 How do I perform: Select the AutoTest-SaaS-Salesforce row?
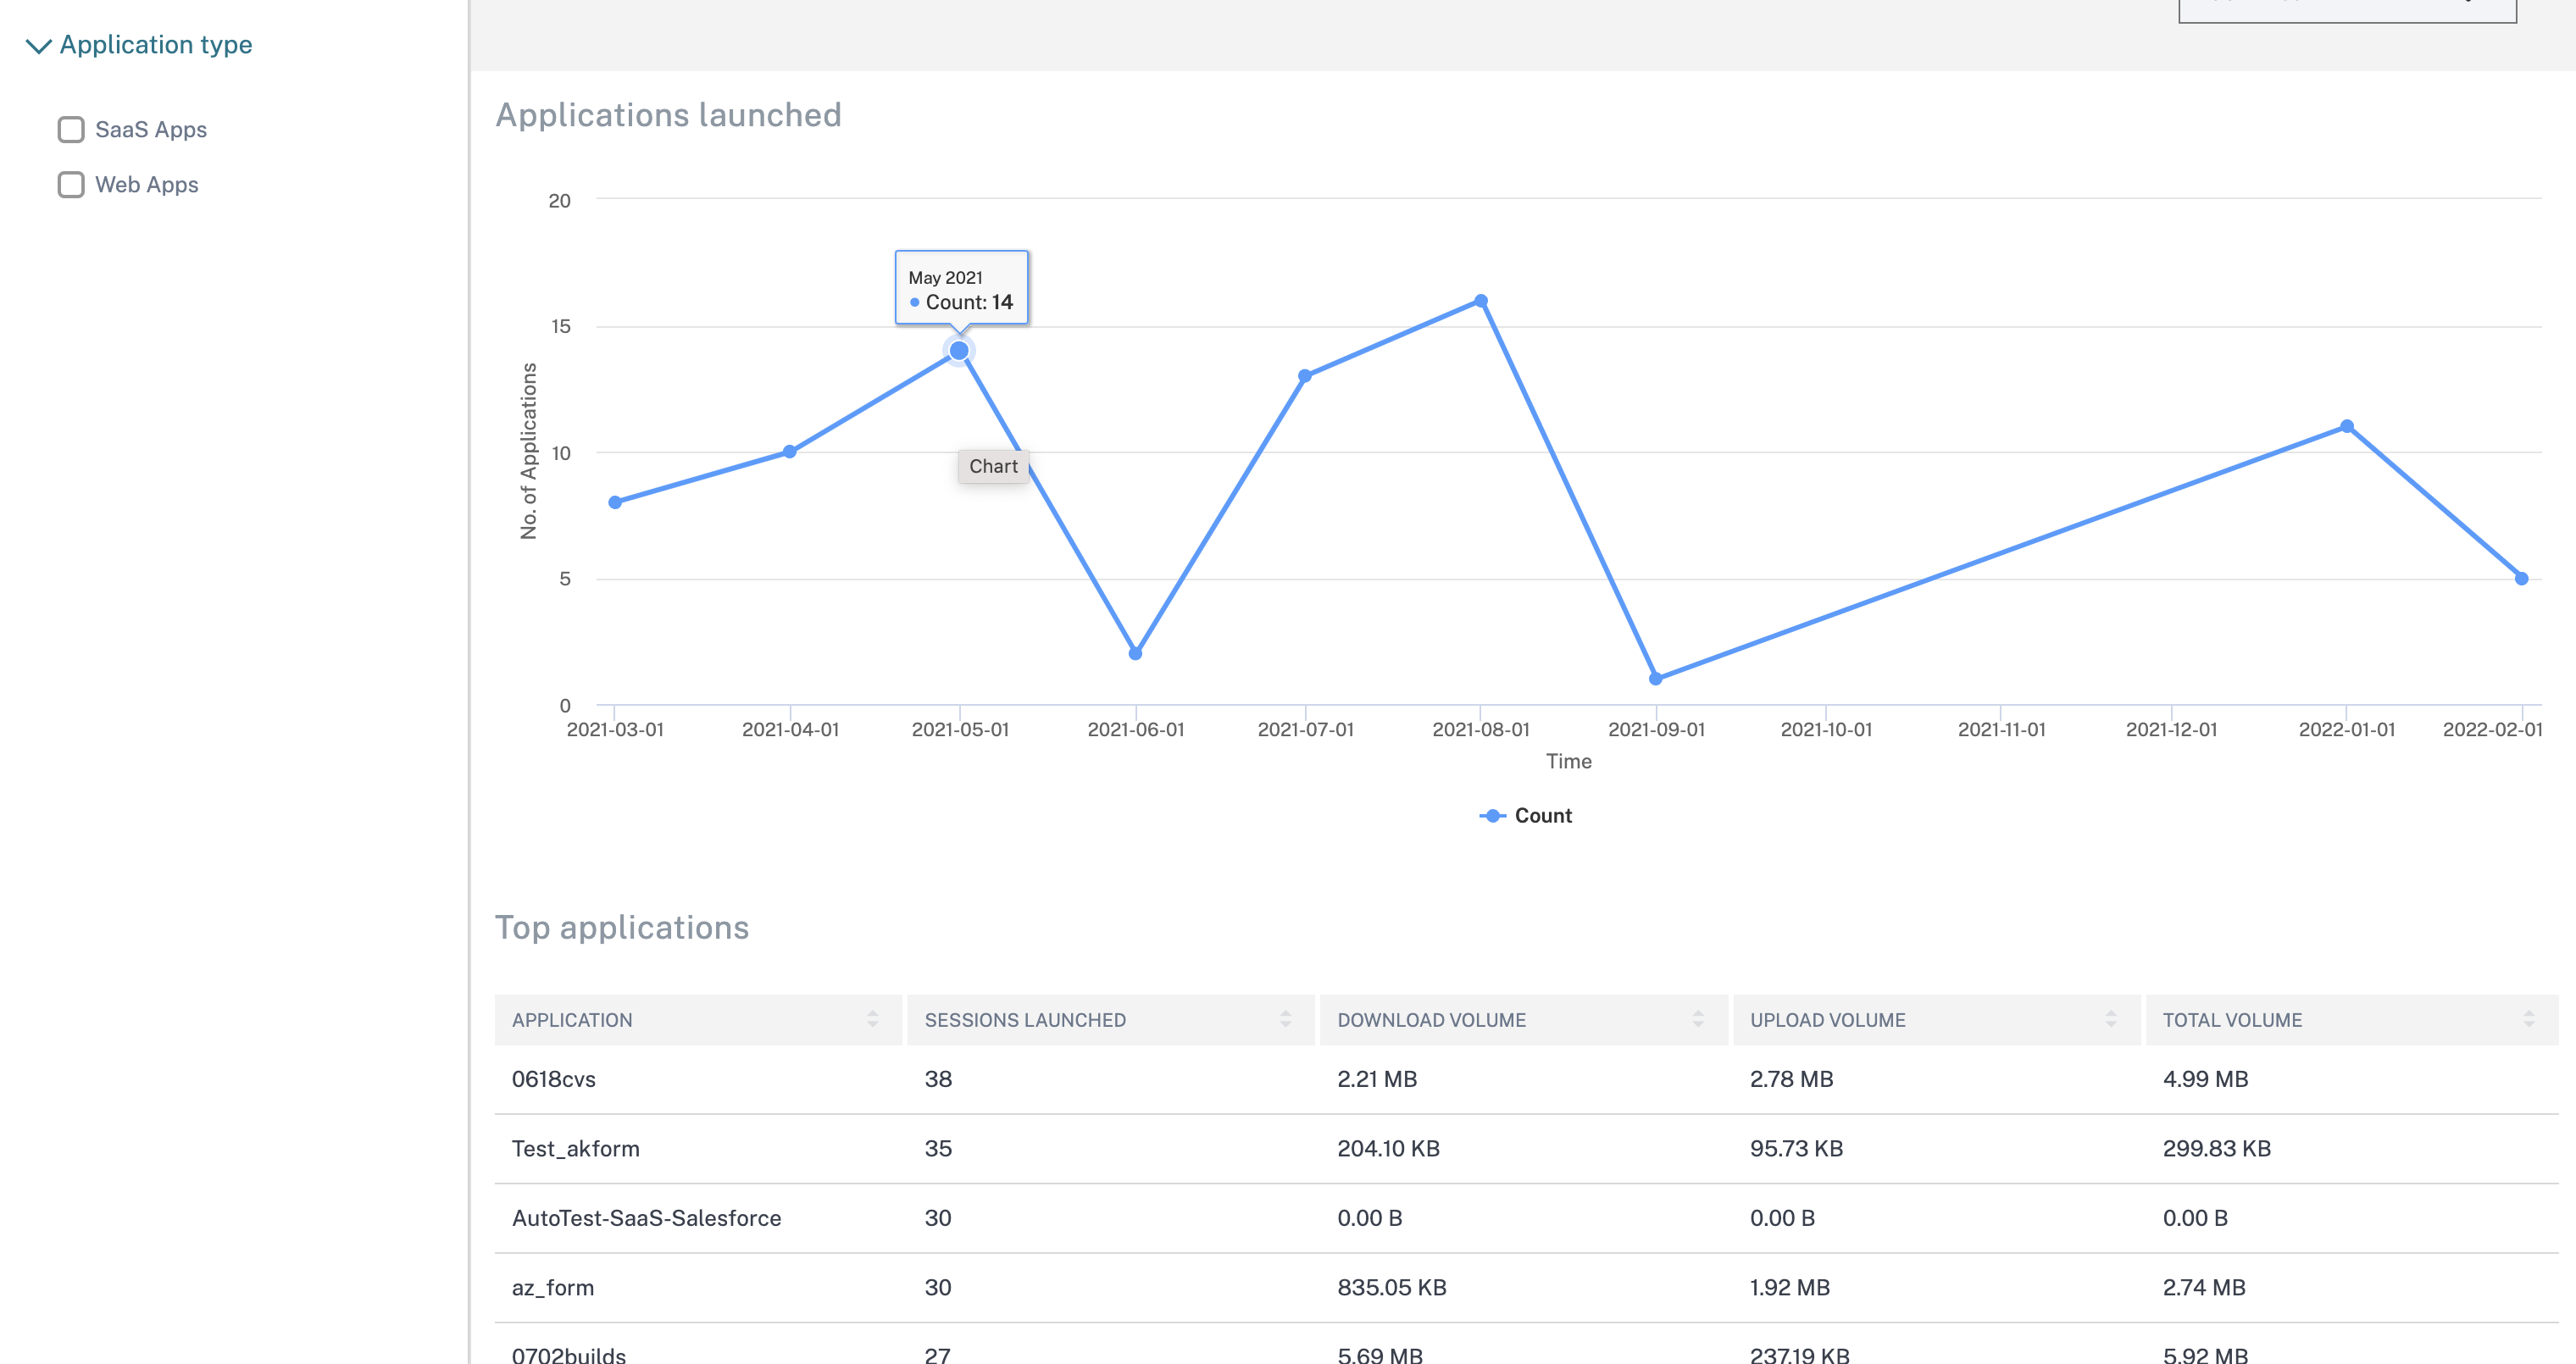coord(646,1218)
